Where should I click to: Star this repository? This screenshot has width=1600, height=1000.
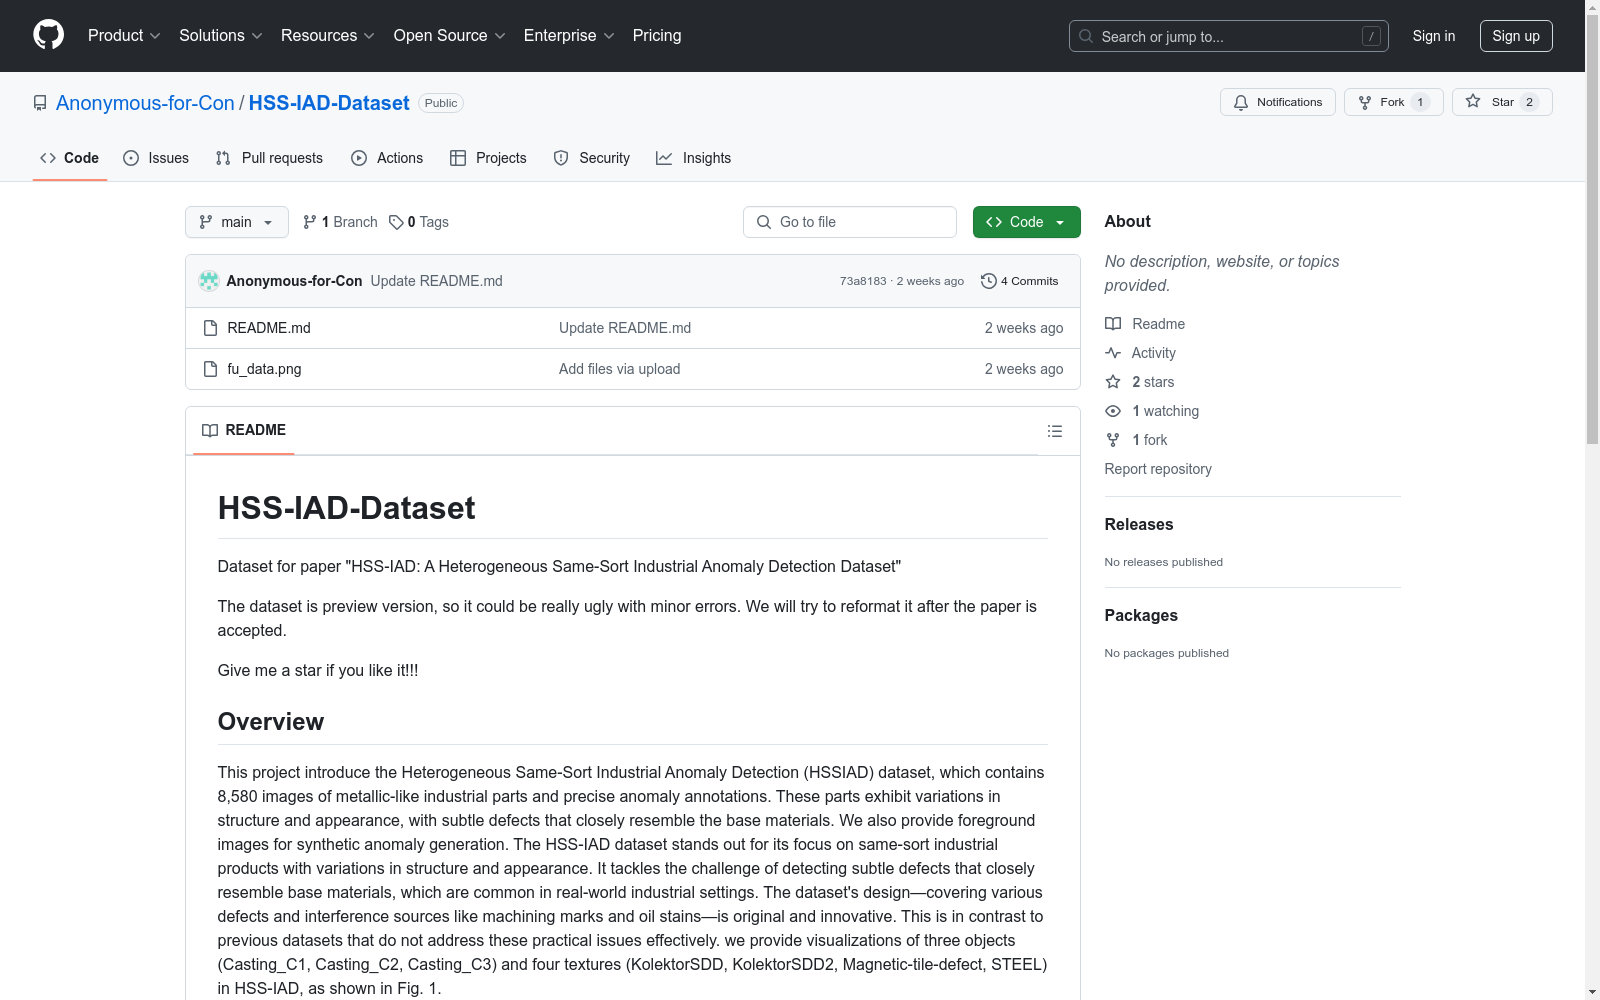(x=1501, y=102)
